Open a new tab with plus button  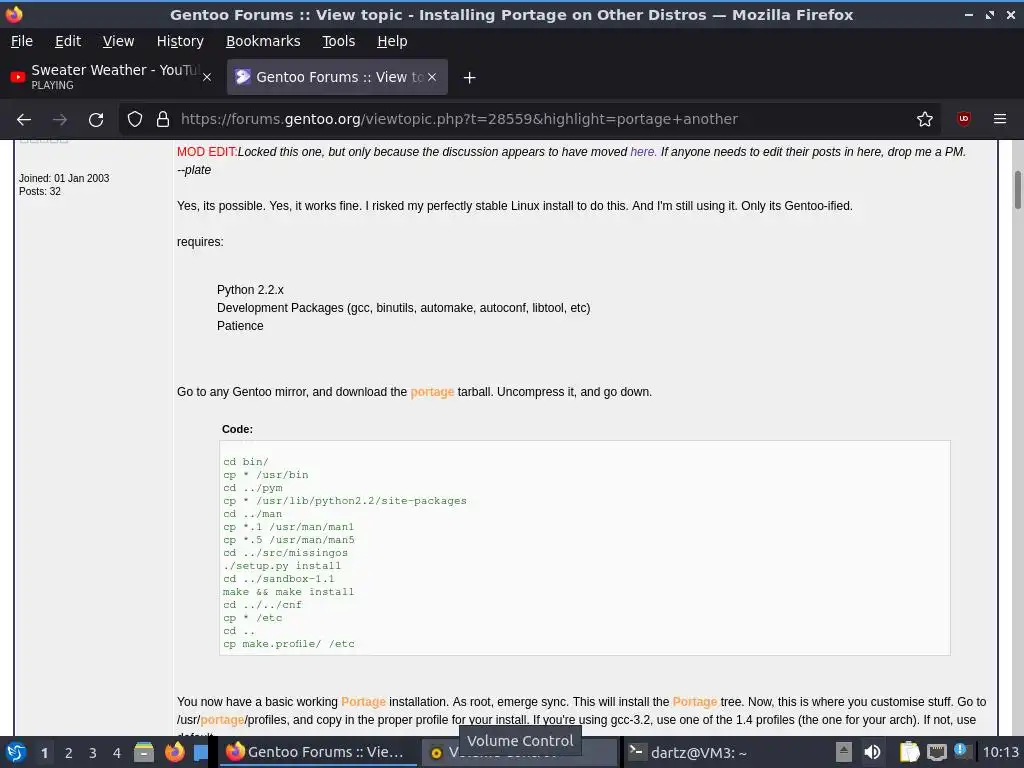pyautogui.click(x=469, y=78)
